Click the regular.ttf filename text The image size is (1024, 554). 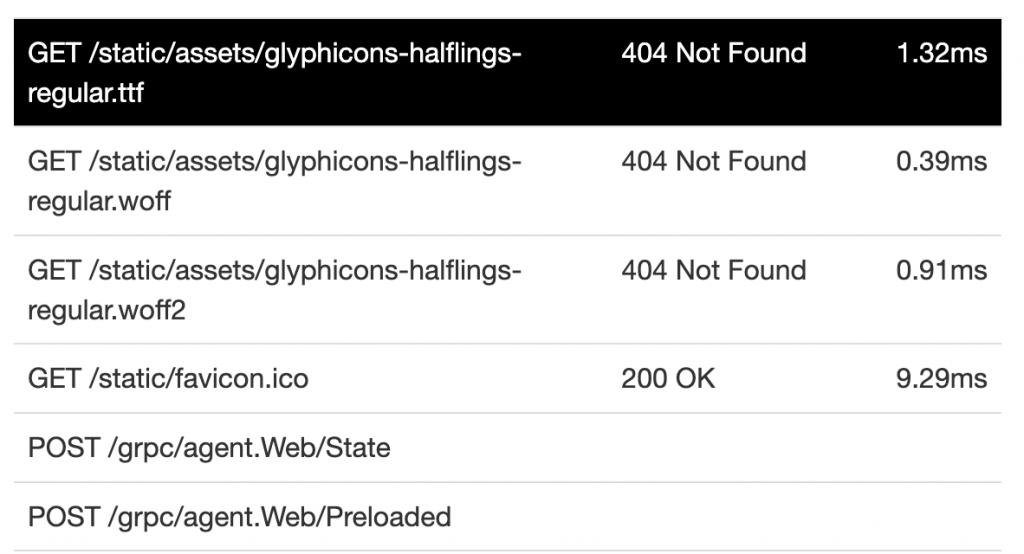click(x=86, y=93)
